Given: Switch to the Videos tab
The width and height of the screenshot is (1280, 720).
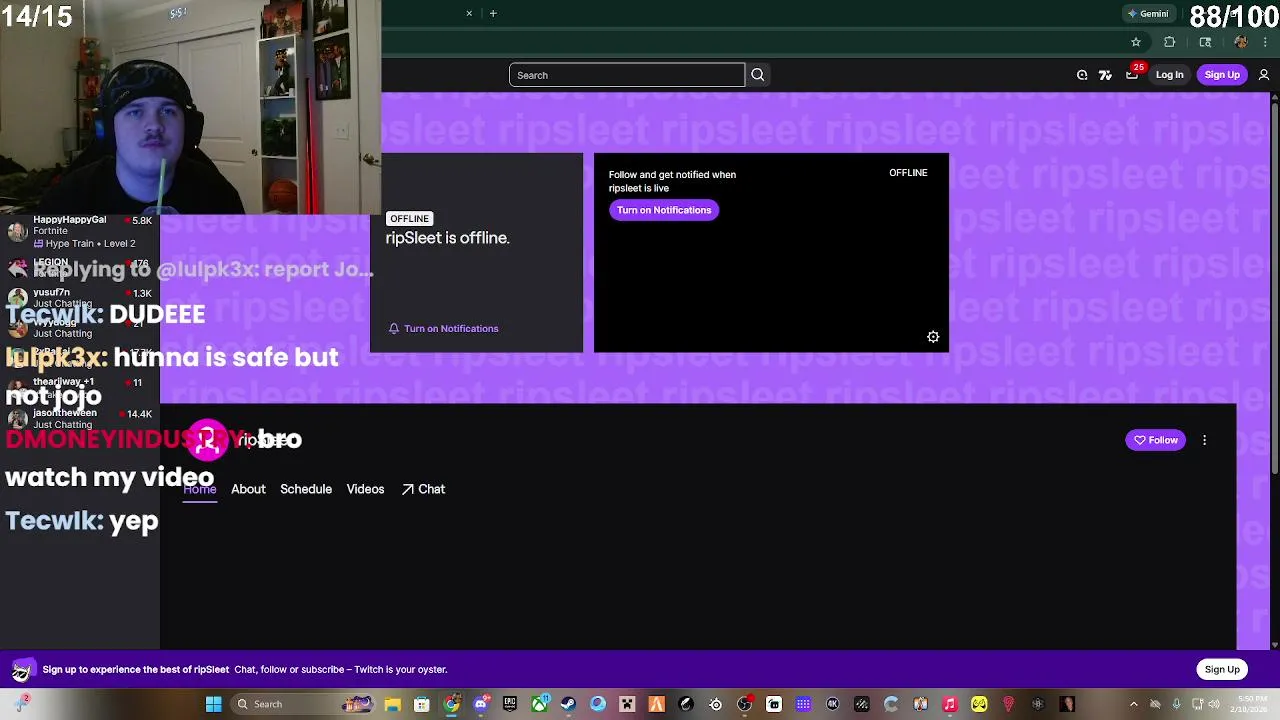Looking at the screenshot, I should tap(365, 489).
